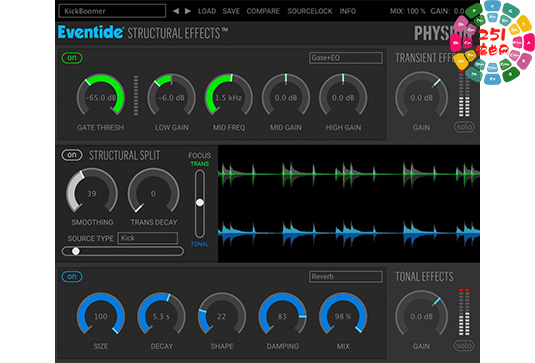Screen dimensions: 535x363
Task: Click the COMPARE button
Action: pyautogui.click(x=263, y=11)
